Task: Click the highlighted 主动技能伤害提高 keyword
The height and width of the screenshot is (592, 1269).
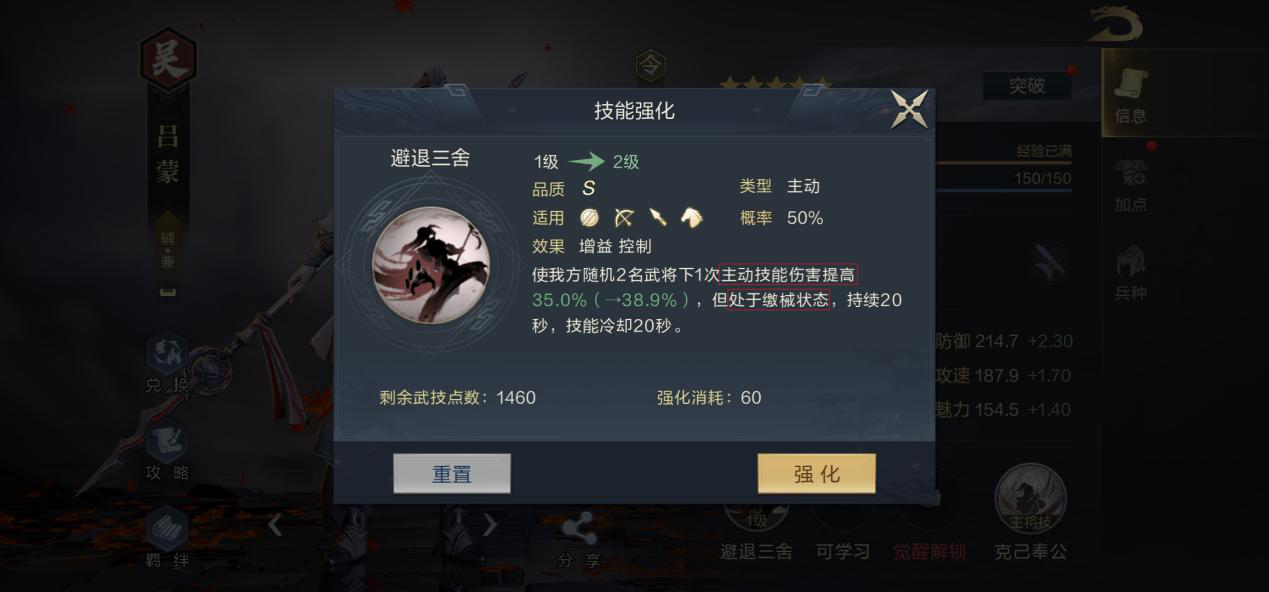Action: [x=789, y=275]
